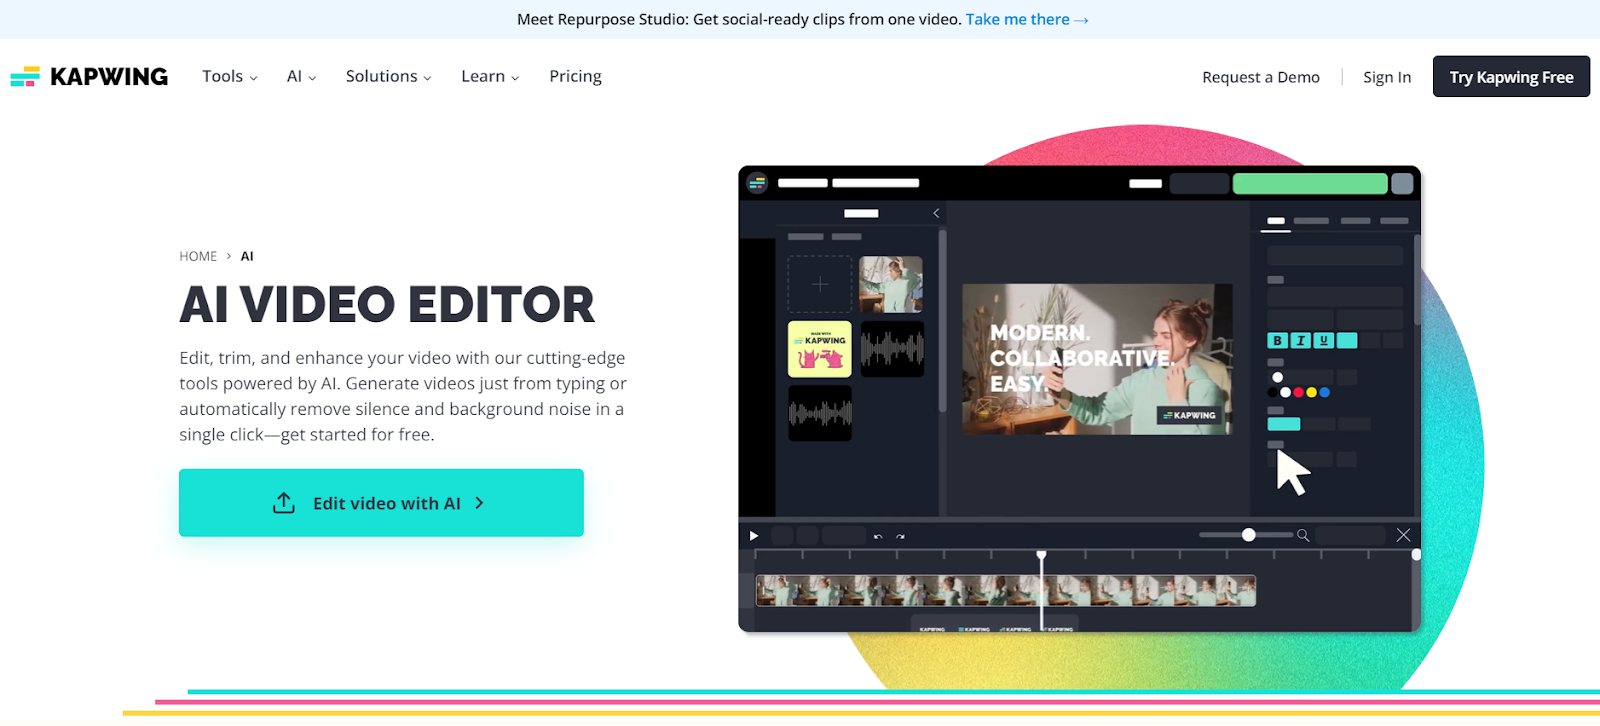Screen dimensions: 1600x726
Task: Click the Kapwing watermark badge on preview video
Action: pyautogui.click(x=1190, y=415)
